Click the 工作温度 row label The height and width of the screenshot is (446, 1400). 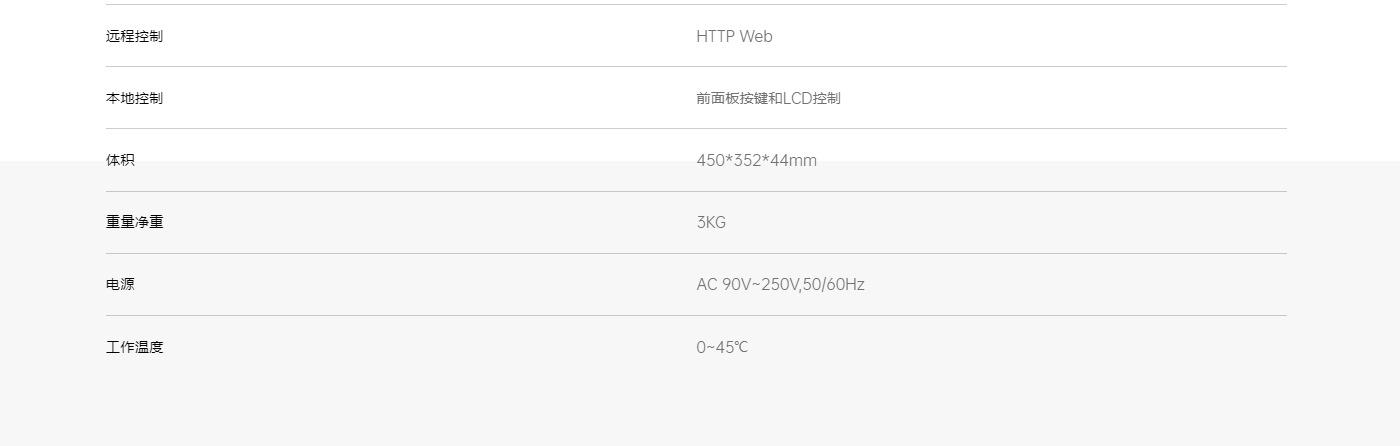(134, 347)
